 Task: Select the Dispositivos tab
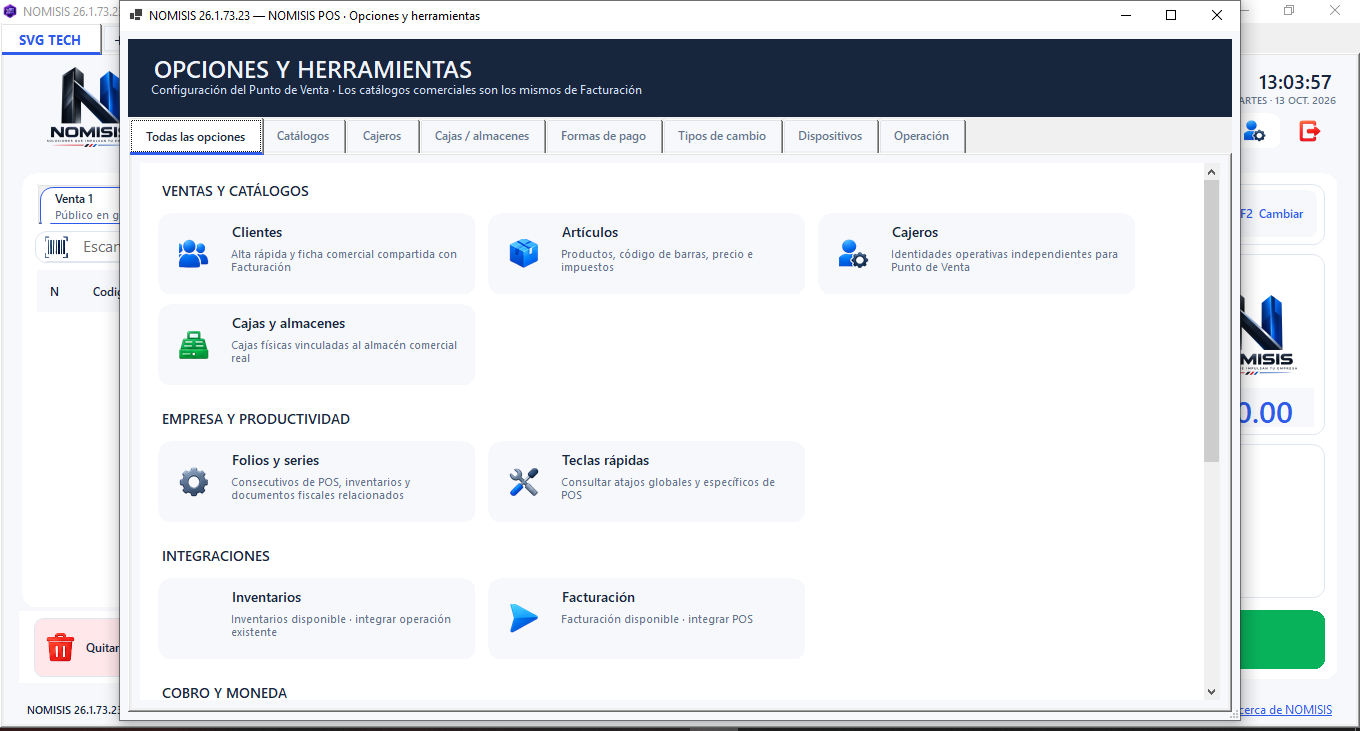[830, 136]
